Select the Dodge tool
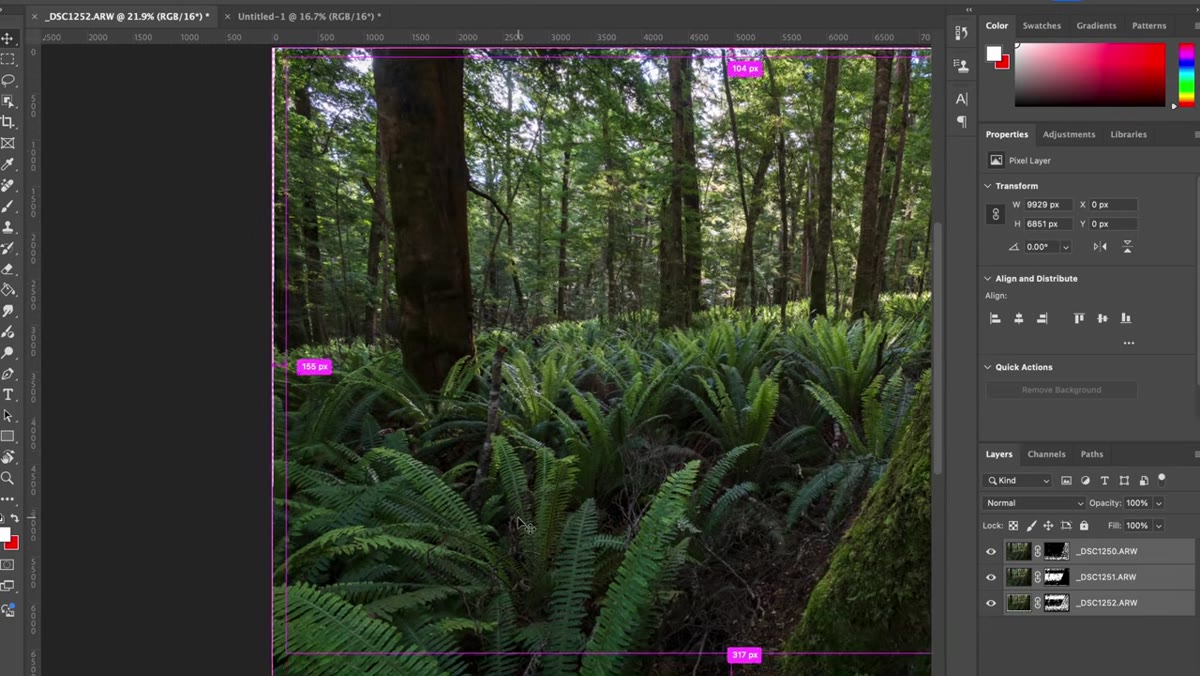1200x676 pixels. tap(8, 353)
